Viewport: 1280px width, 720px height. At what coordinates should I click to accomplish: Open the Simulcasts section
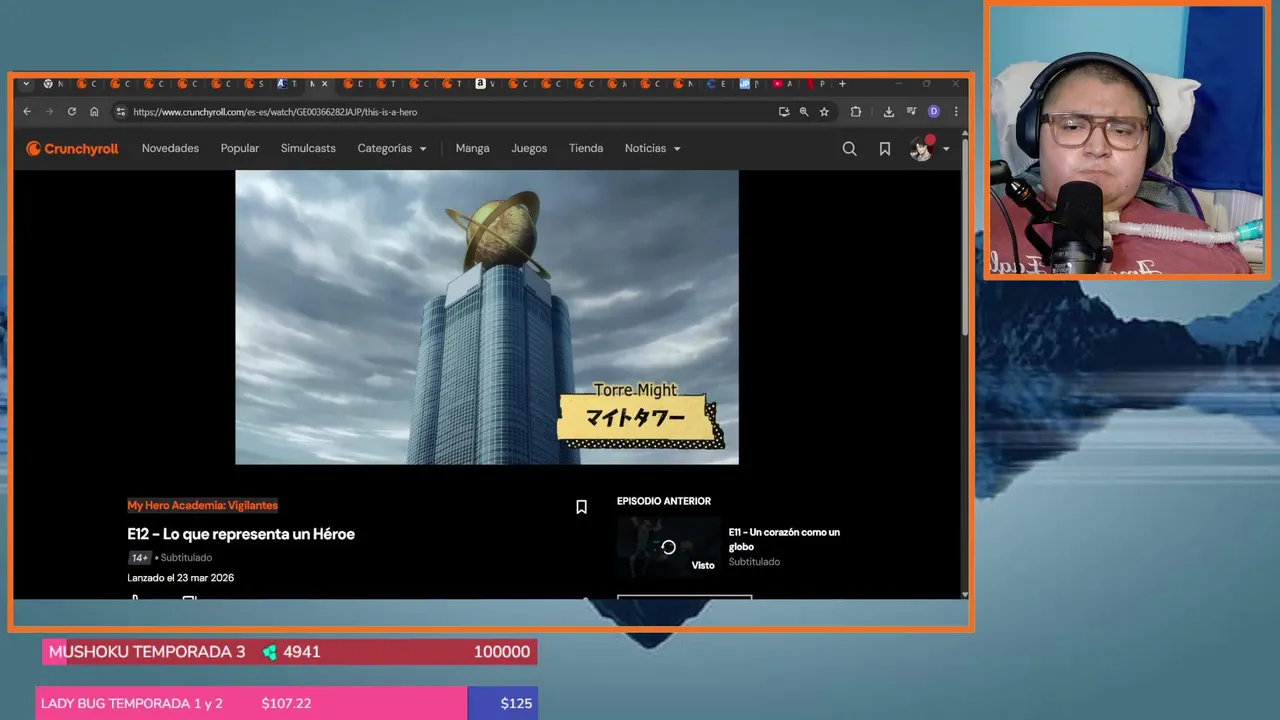pos(308,148)
